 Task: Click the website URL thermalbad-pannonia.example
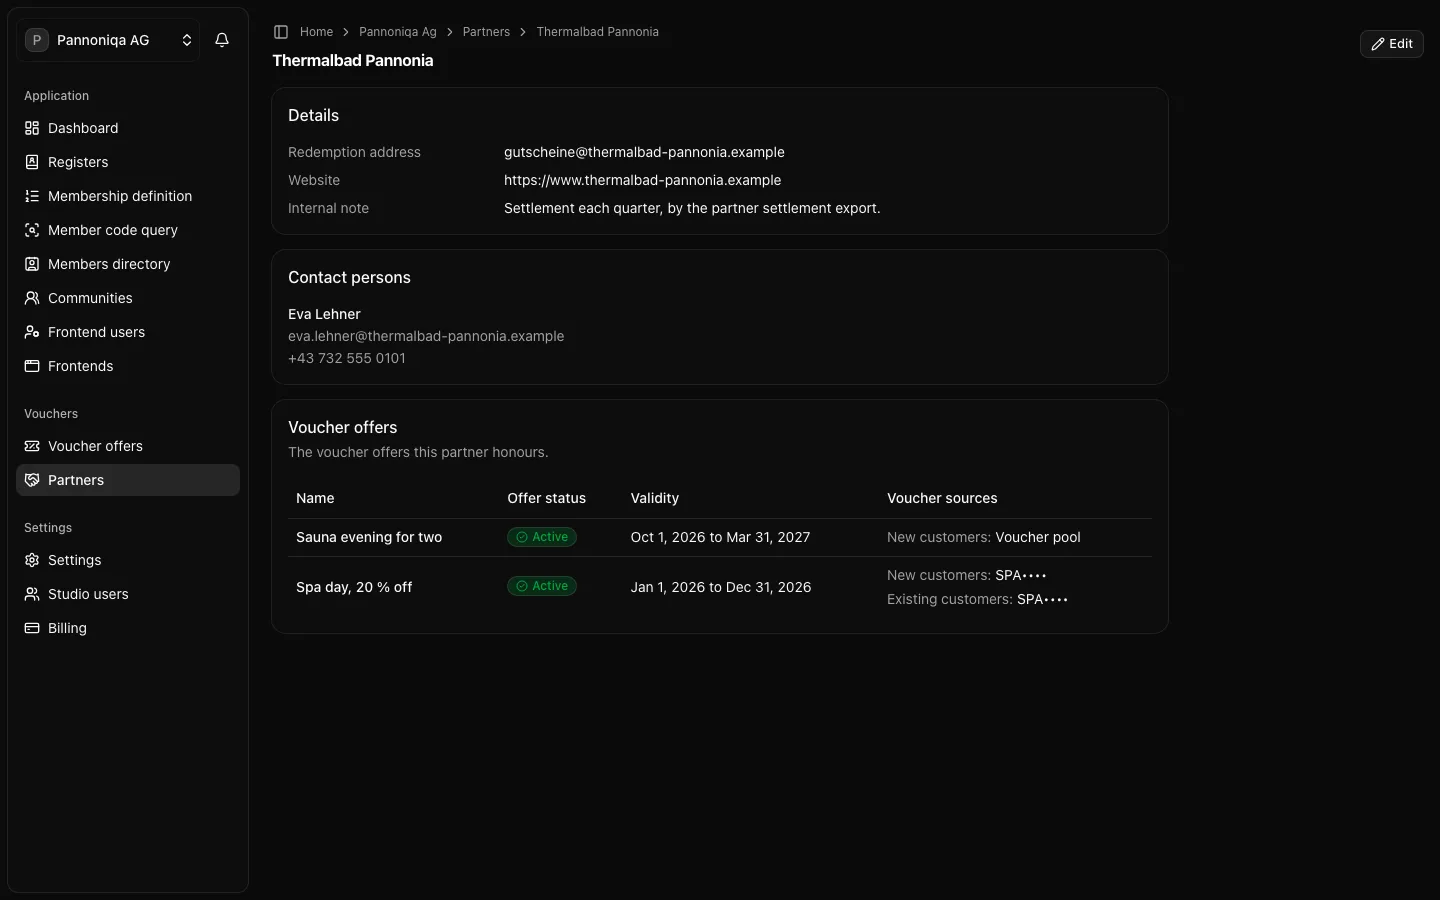pos(642,180)
